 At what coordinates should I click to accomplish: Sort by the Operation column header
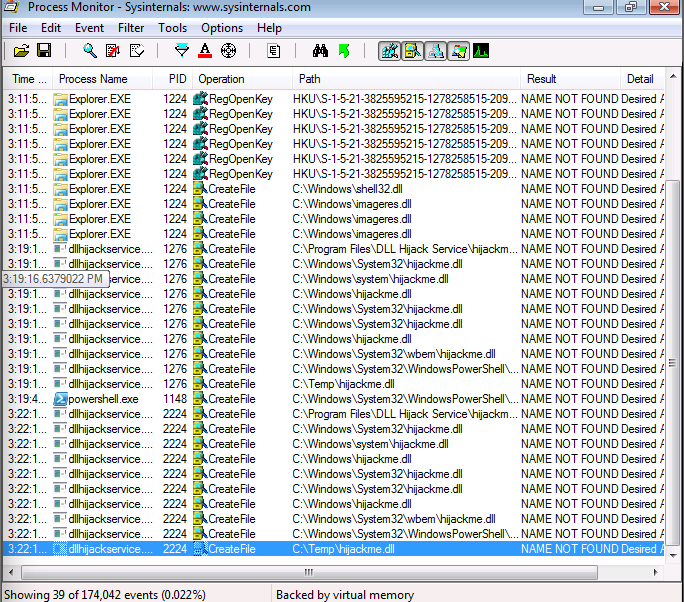[x=242, y=79]
